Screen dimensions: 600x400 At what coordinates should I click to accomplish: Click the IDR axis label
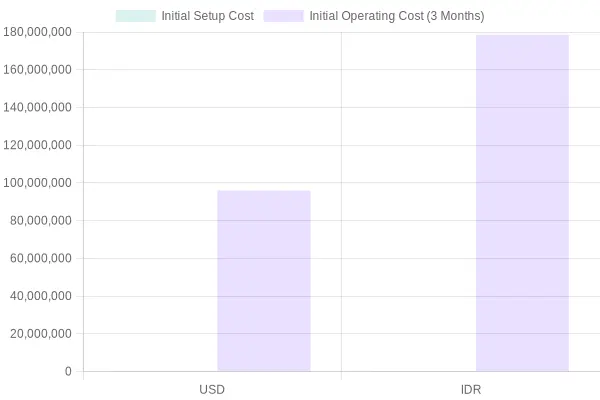tap(471, 390)
